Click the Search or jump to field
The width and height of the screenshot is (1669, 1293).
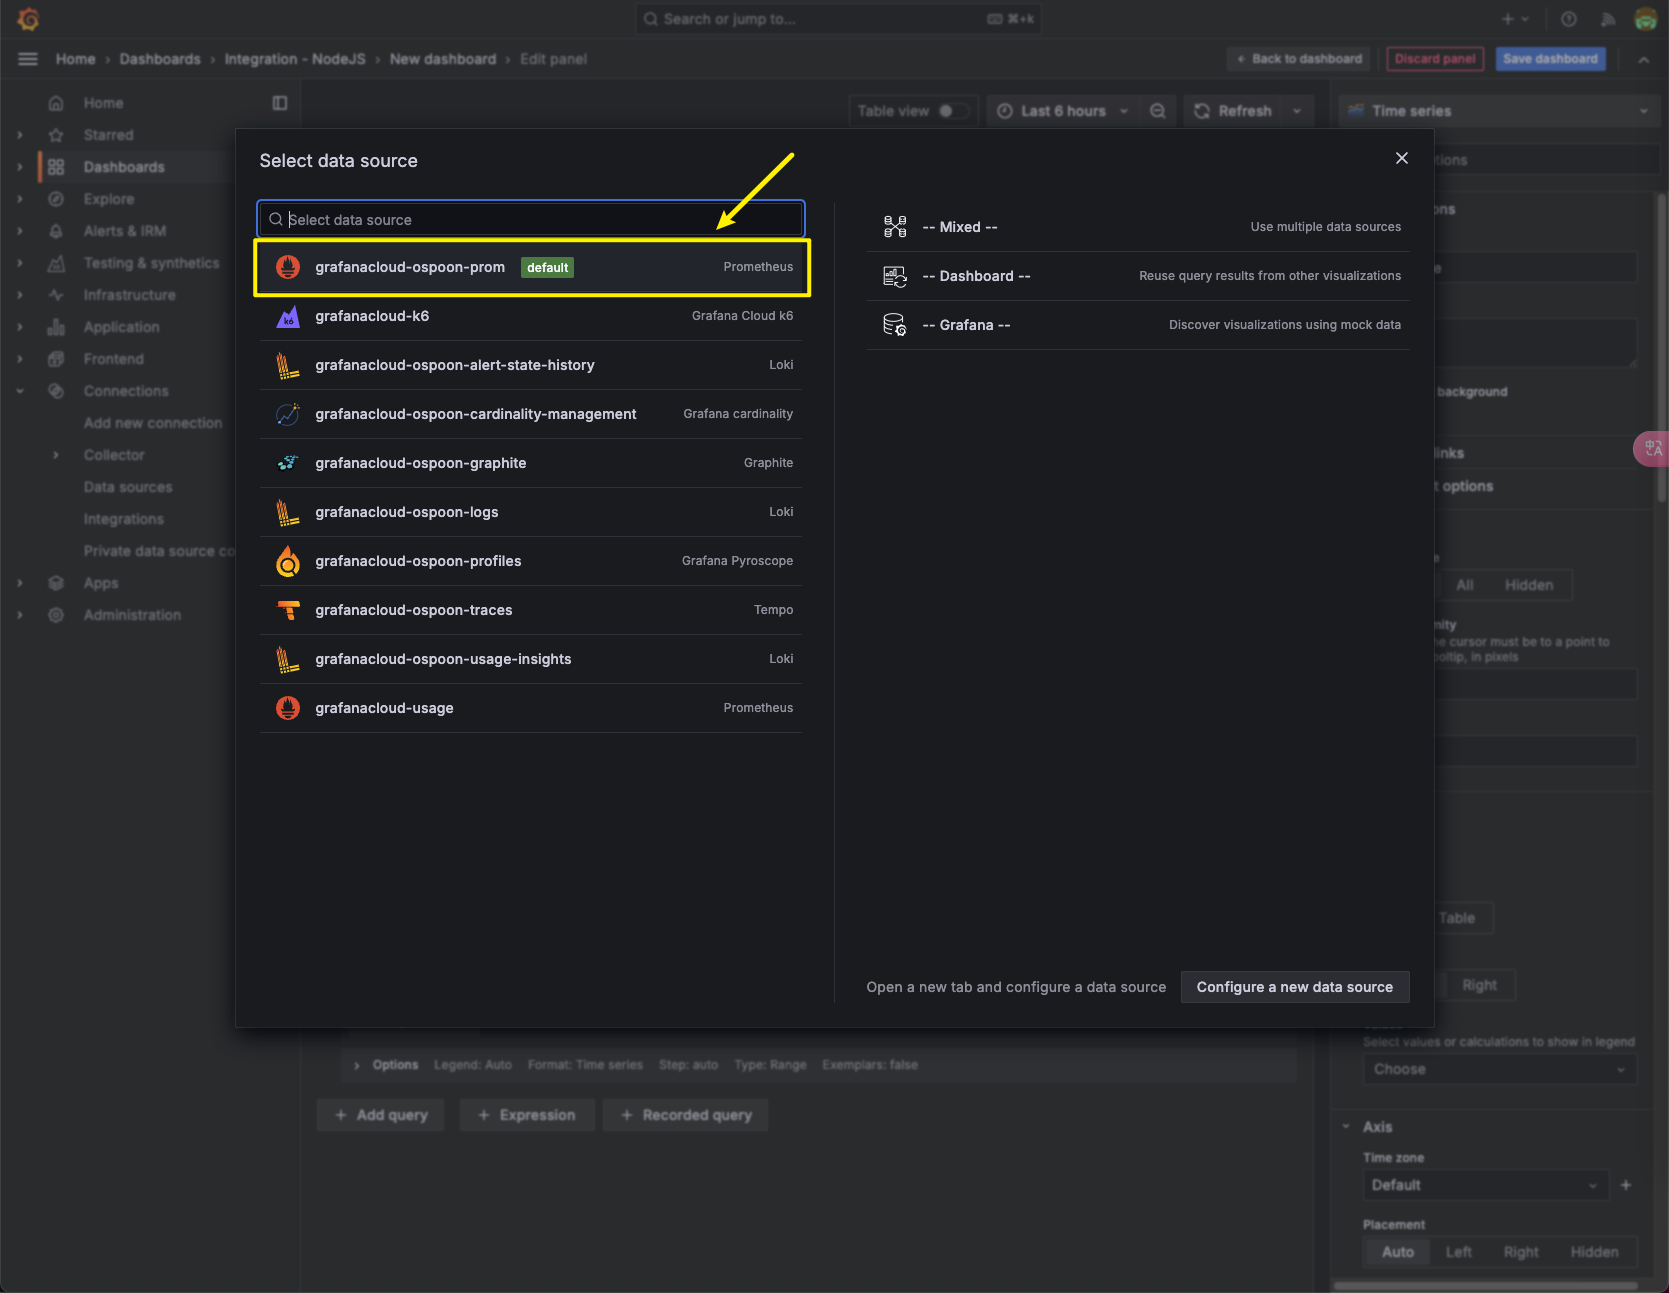838,19
